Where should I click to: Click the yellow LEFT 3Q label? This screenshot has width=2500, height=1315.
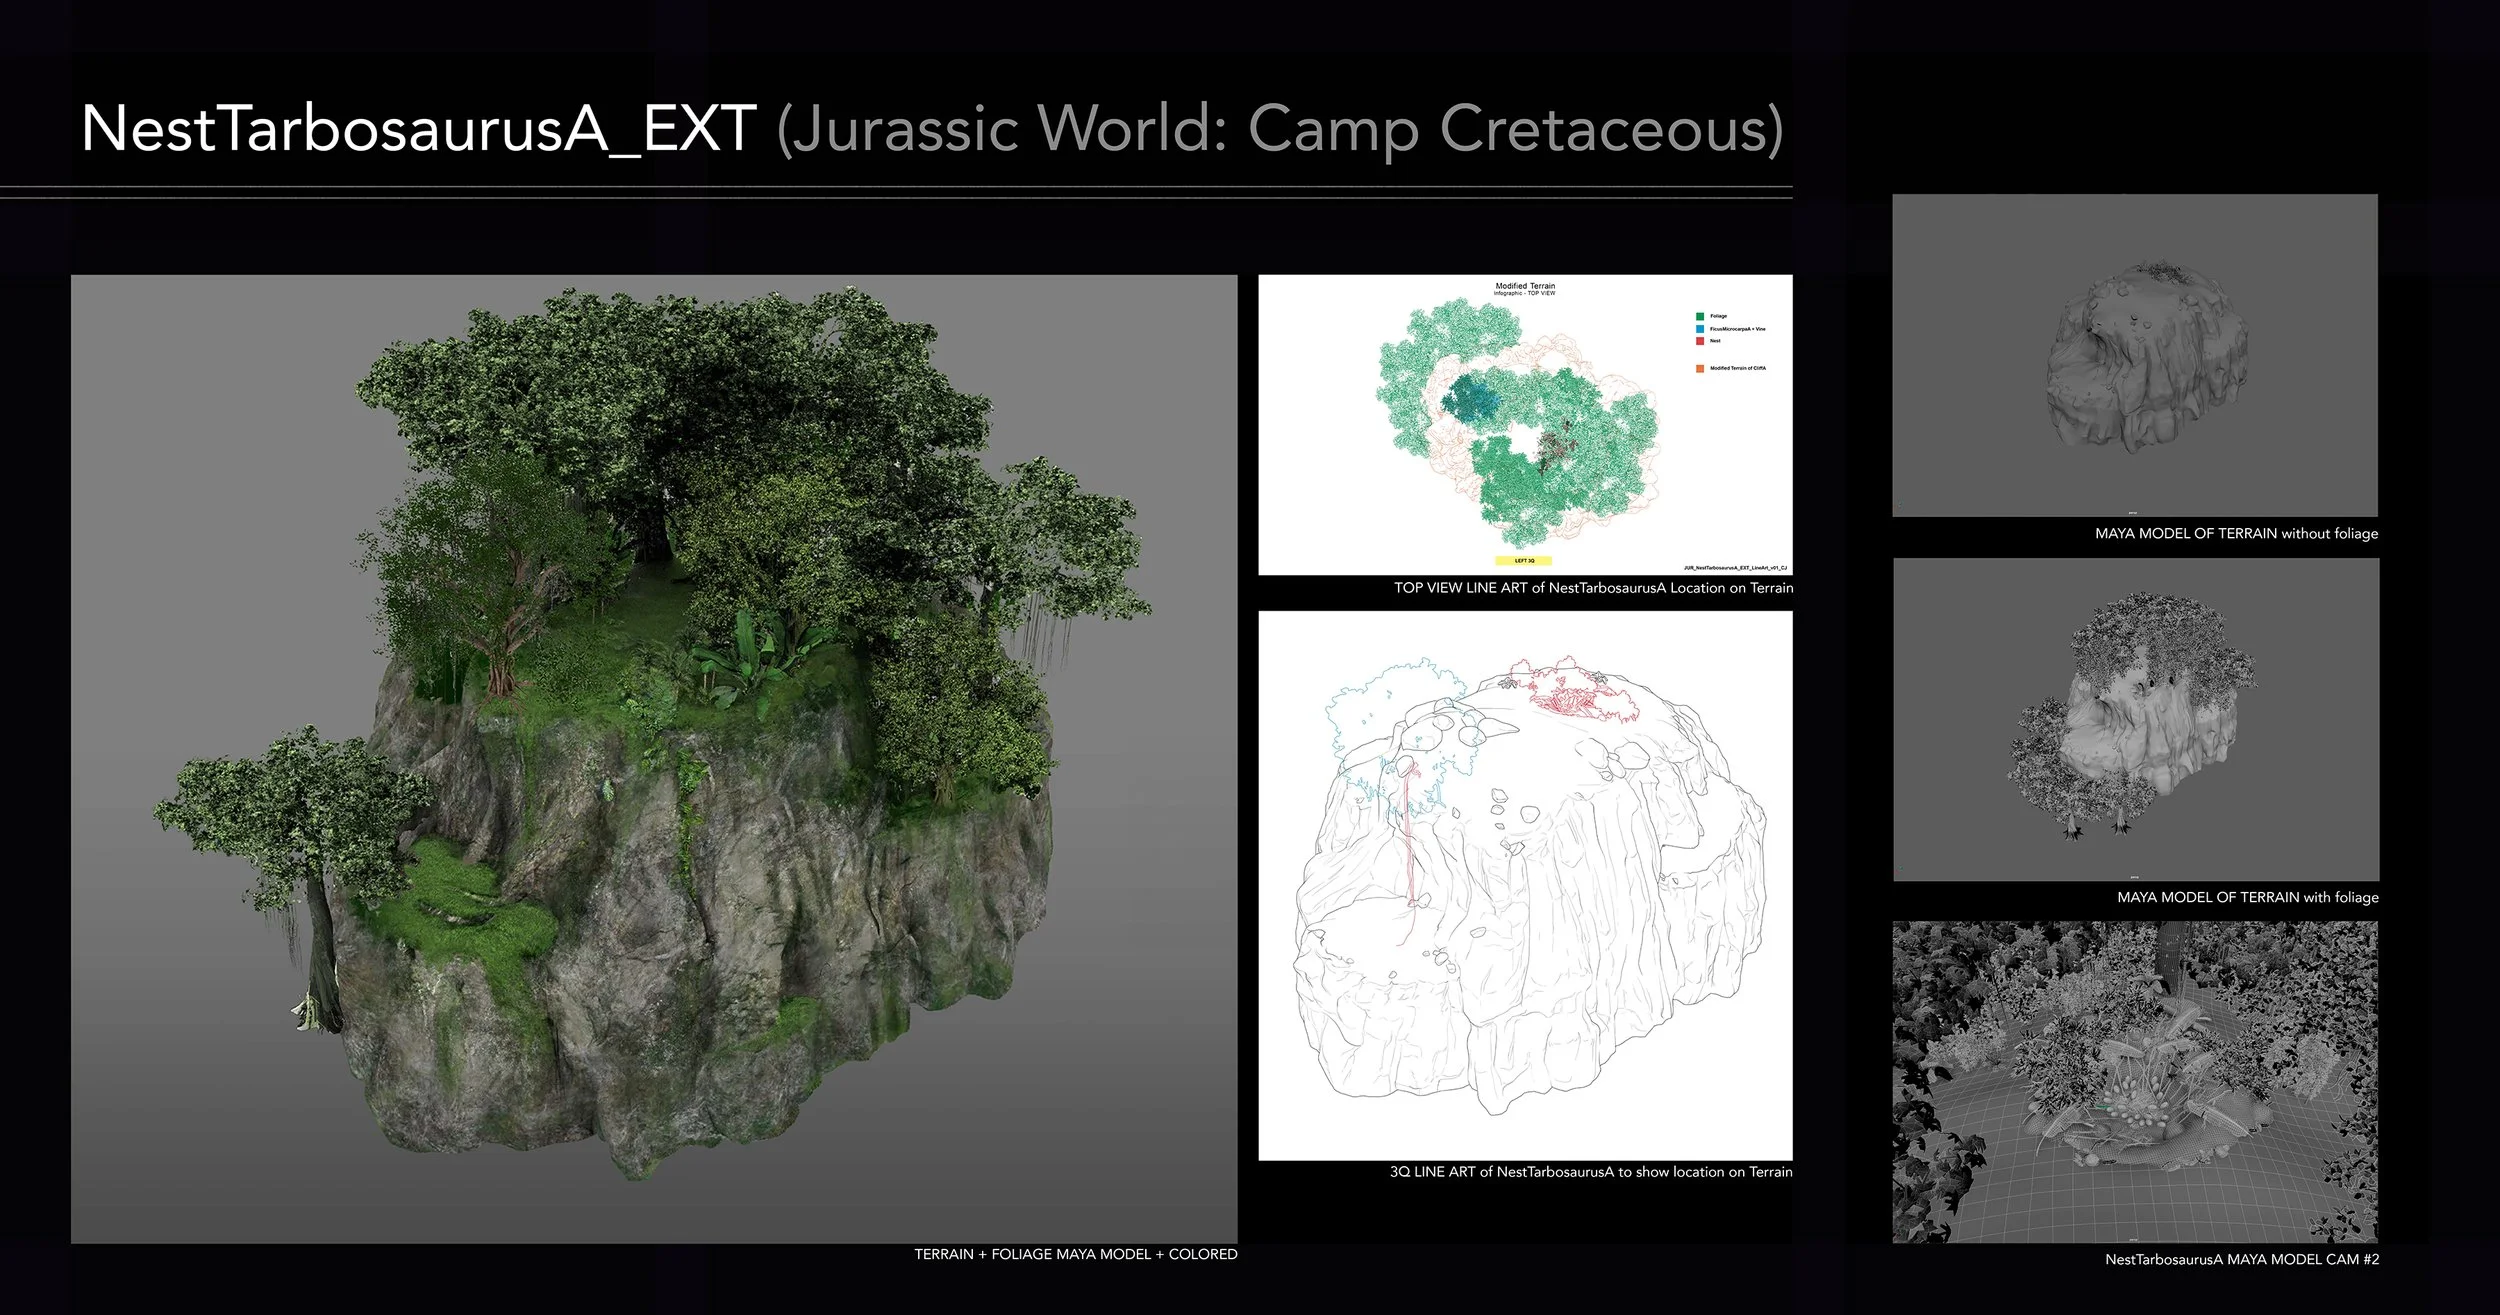pyautogui.click(x=1523, y=561)
